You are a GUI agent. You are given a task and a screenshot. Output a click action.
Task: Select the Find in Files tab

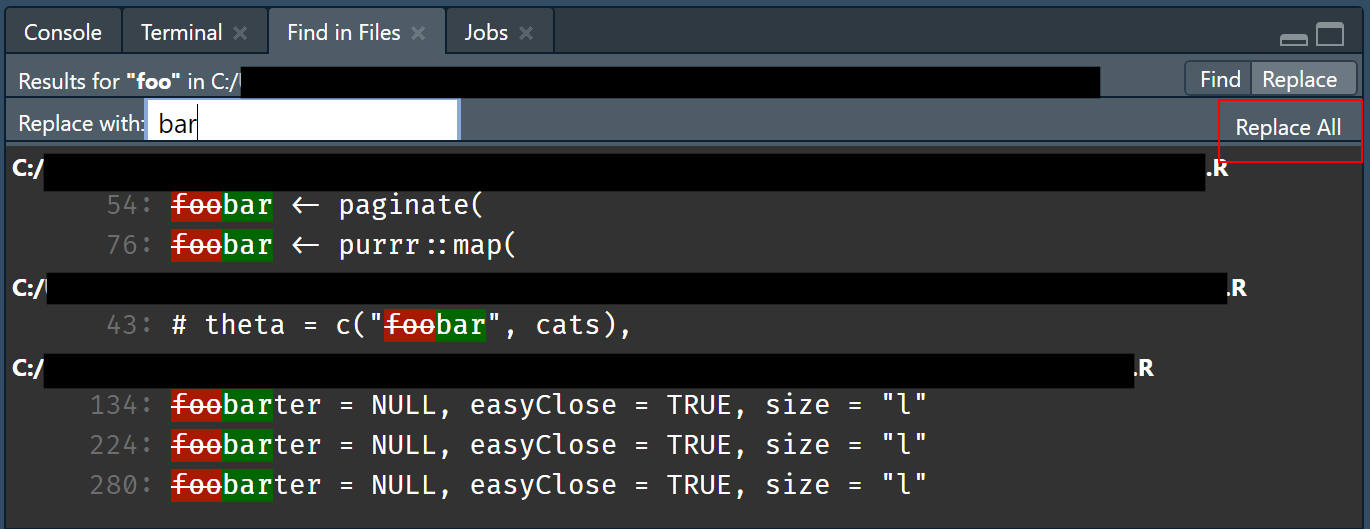(x=343, y=33)
